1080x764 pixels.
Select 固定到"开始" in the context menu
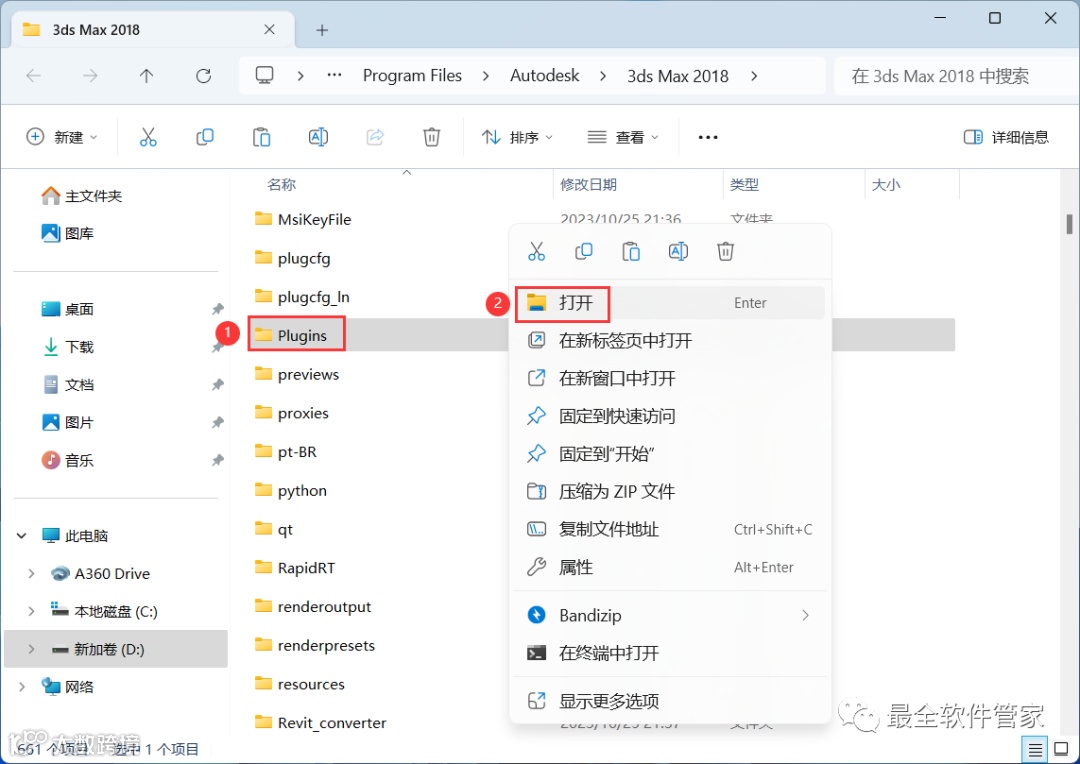670,454
